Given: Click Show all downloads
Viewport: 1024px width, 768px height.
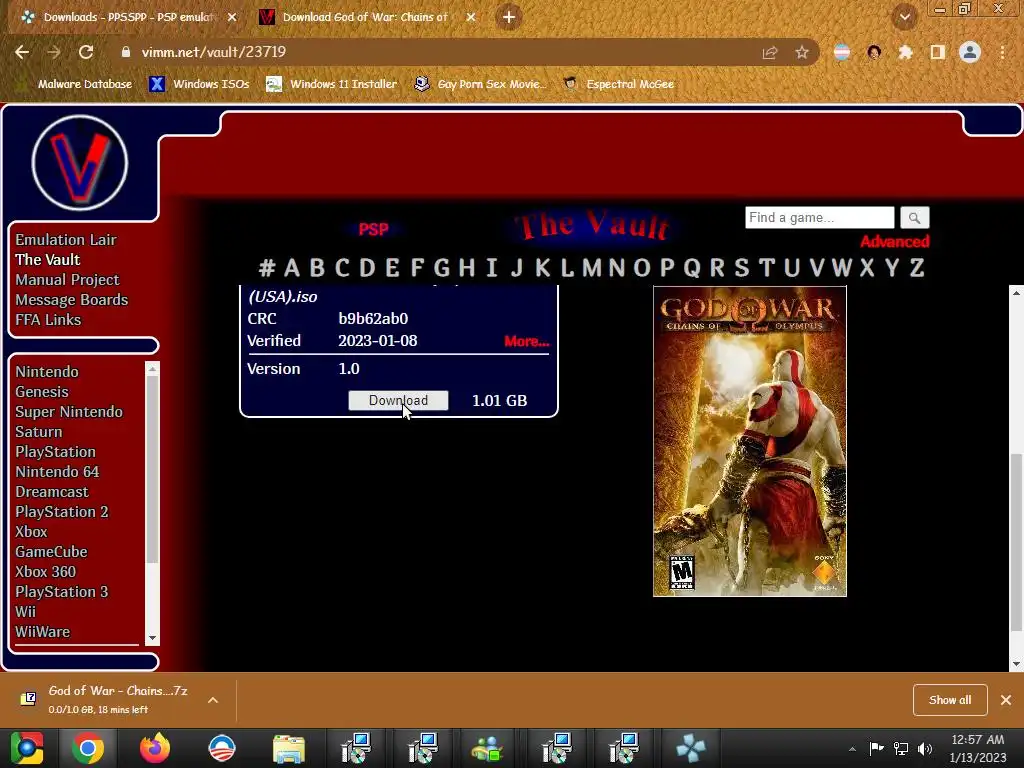Looking at the screenshot, I should click(x=950, y=700).
